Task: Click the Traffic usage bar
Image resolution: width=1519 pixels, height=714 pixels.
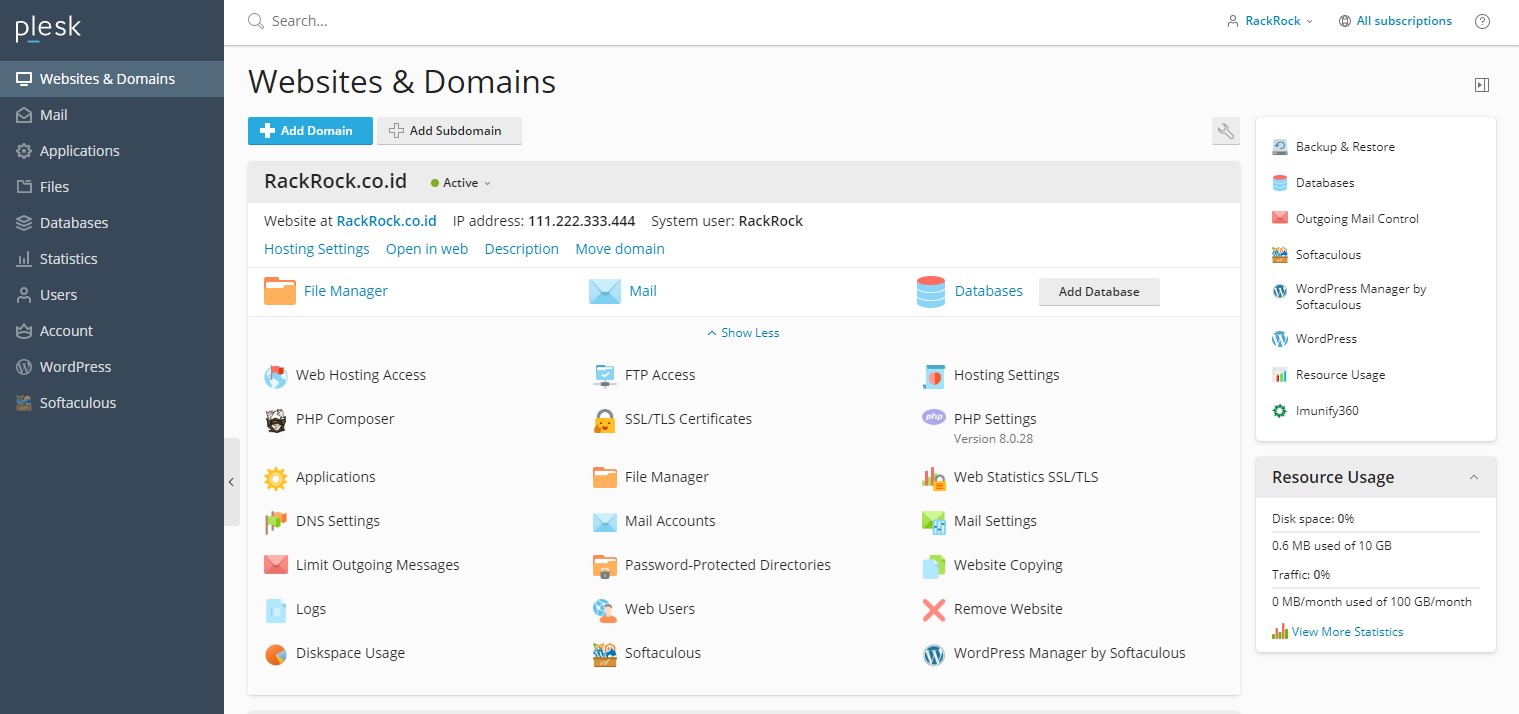Action: [x=1376, y=587]
